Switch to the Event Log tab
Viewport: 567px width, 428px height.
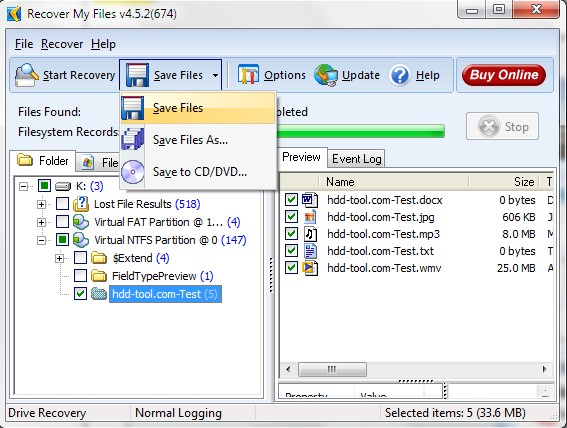click(357, 159)
